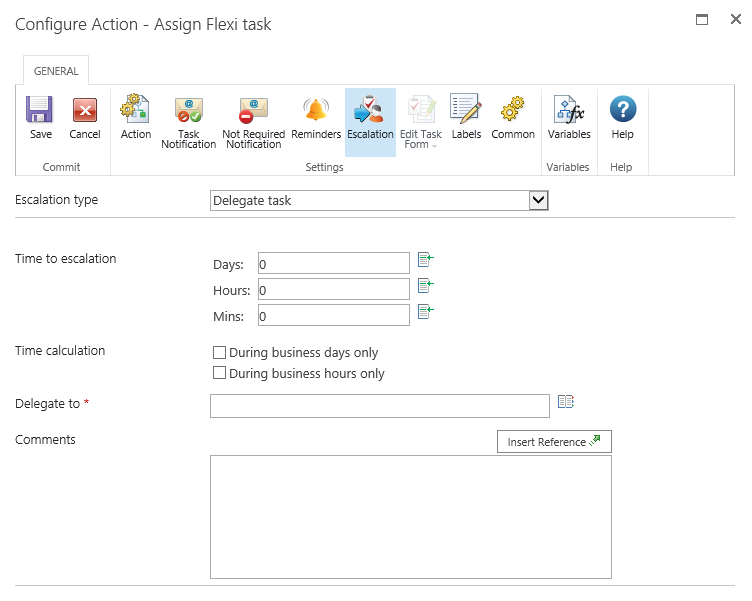
Task: Switch to the GENERAL ribbon tab
Action: click(57, 72)
